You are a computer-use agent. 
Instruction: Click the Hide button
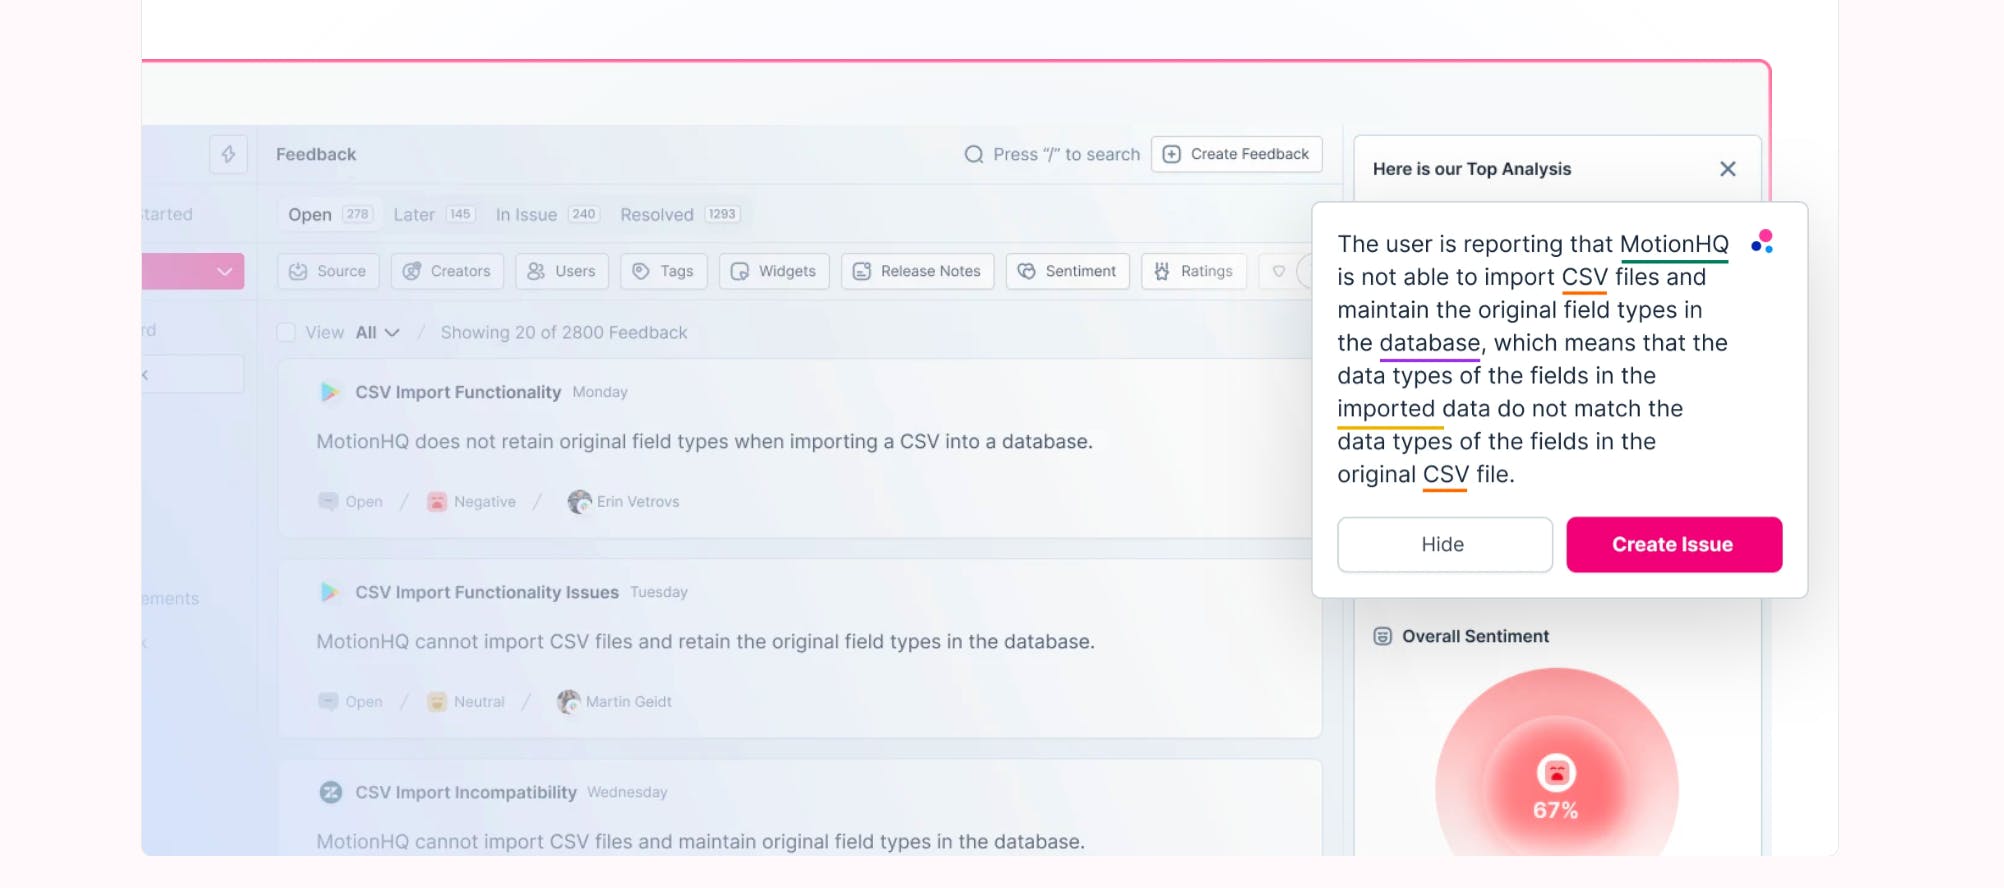pyautogui.click(x=1445, y=544)
